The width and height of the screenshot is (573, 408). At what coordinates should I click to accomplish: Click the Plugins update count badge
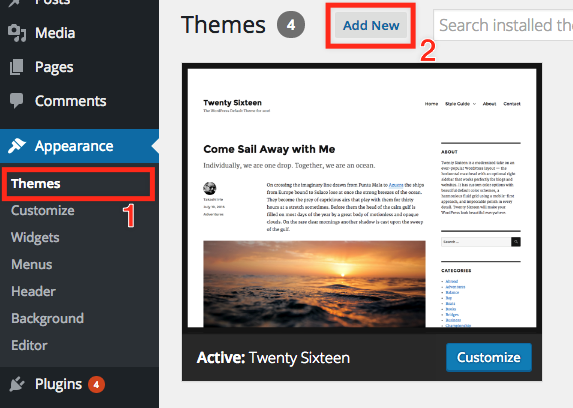(x=96, y=385)
